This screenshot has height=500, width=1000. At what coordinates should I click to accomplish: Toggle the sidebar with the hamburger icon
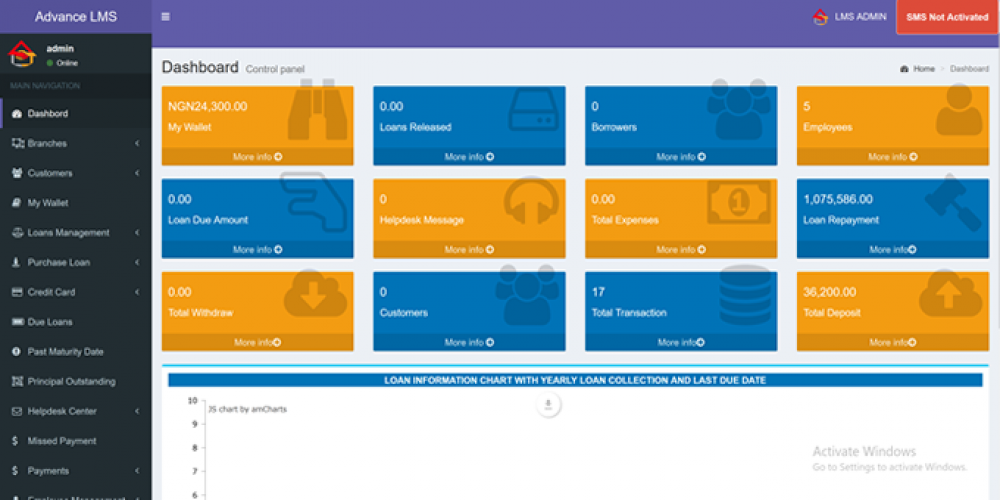point(165,17)
